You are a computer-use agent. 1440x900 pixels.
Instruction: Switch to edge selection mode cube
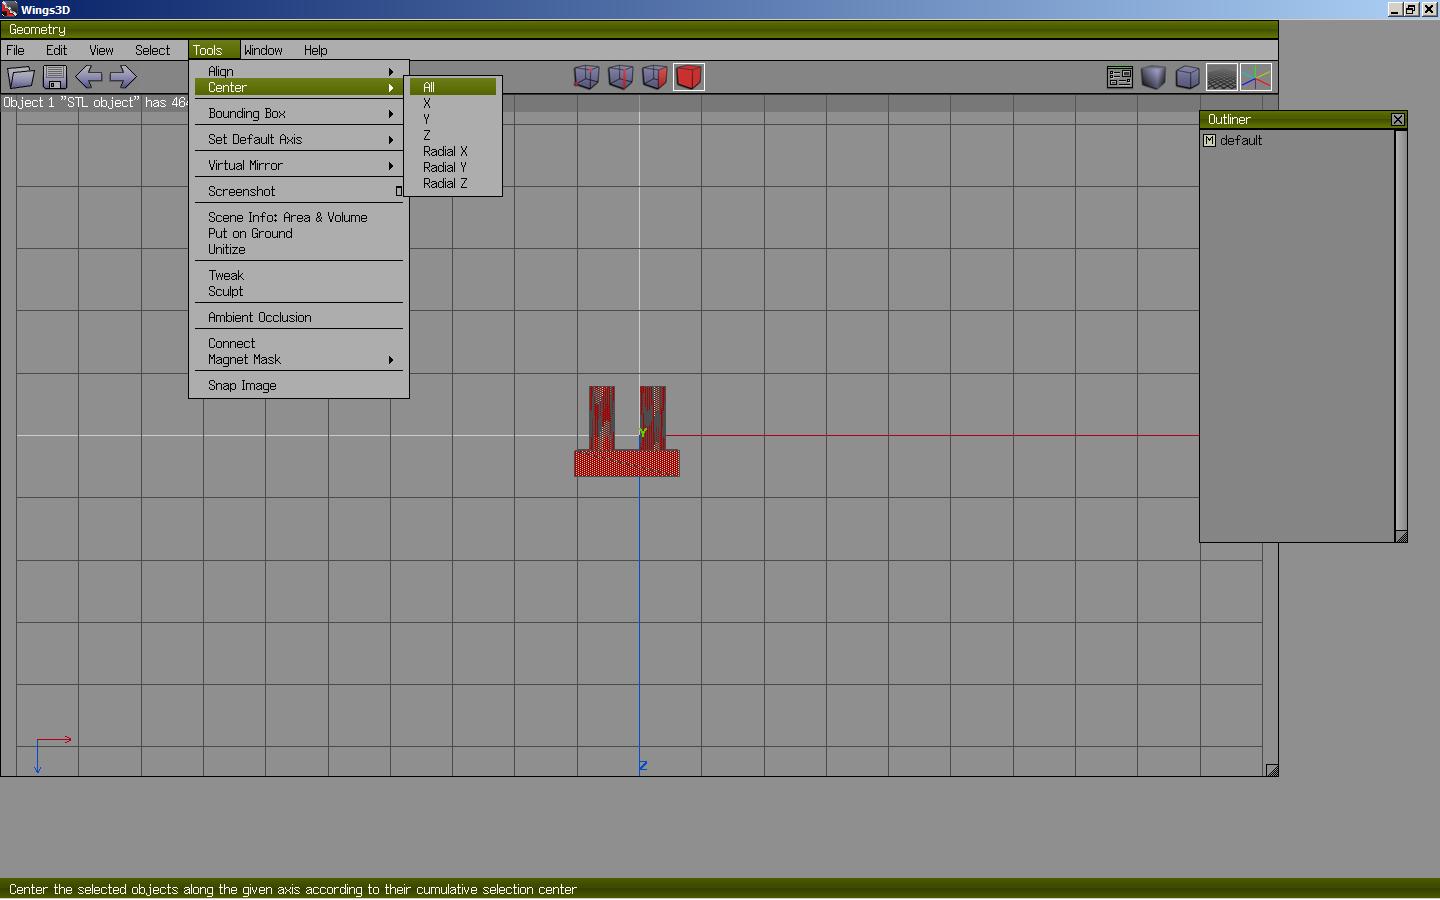pyautogui.click(x=621, y=77)
